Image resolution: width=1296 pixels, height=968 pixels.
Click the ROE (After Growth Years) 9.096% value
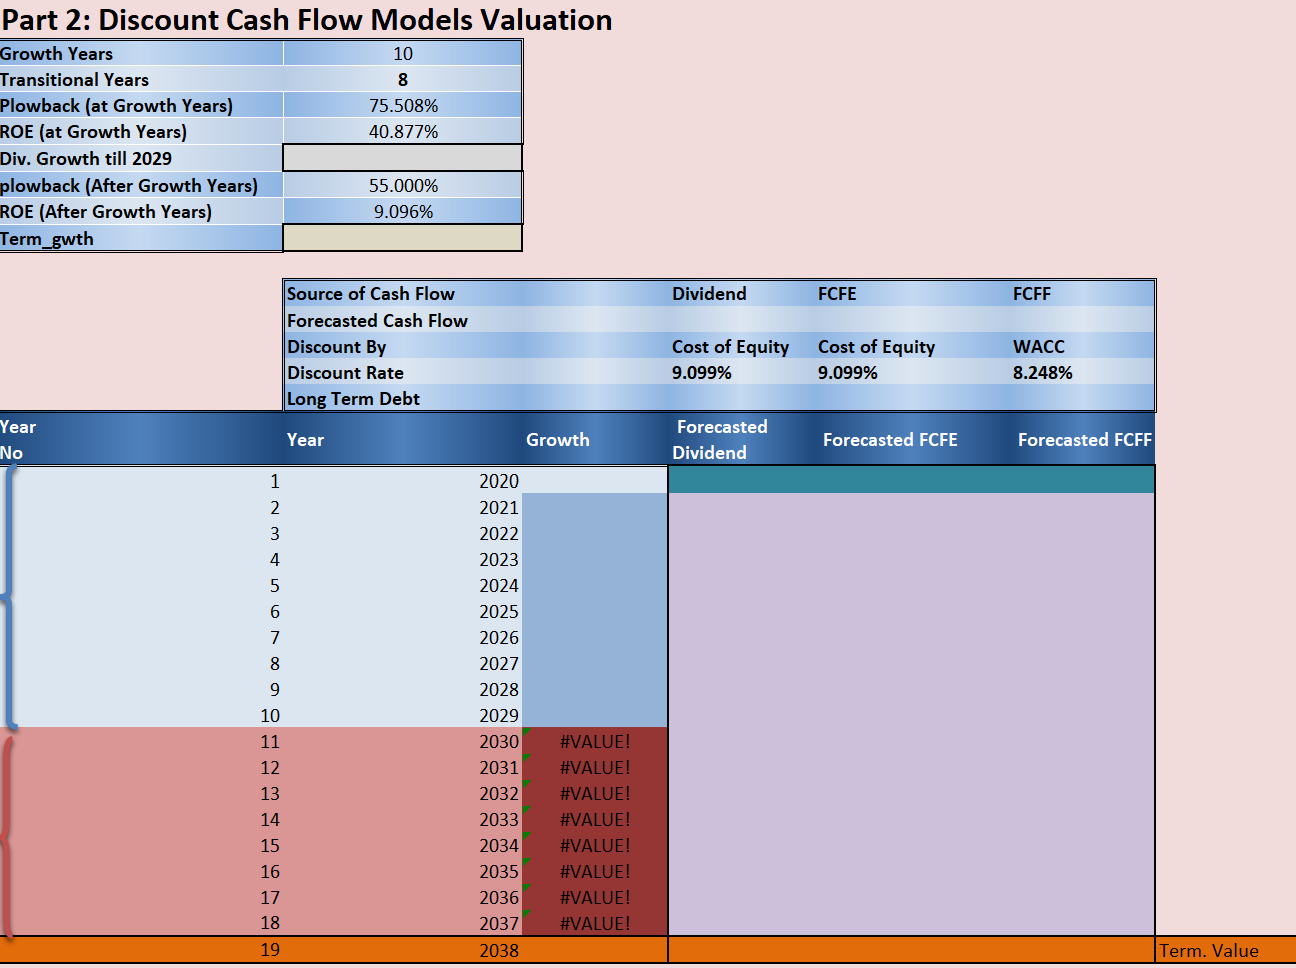pyautogui.click(x=402, y=211)
